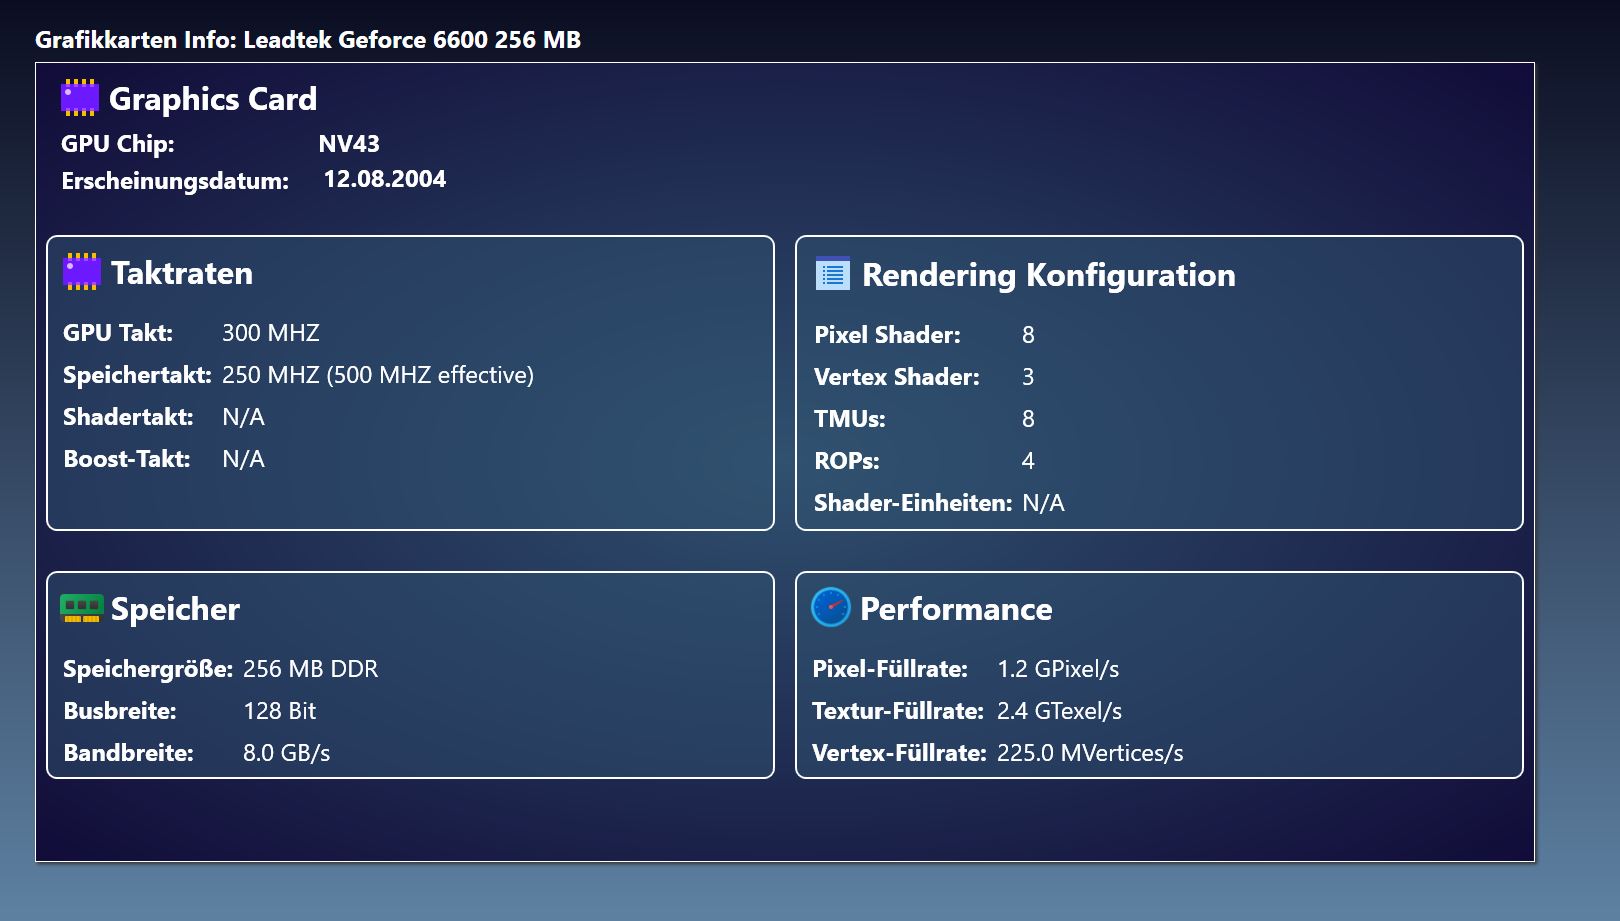
Task: Click the Speichergröße label
Action: 148,669
